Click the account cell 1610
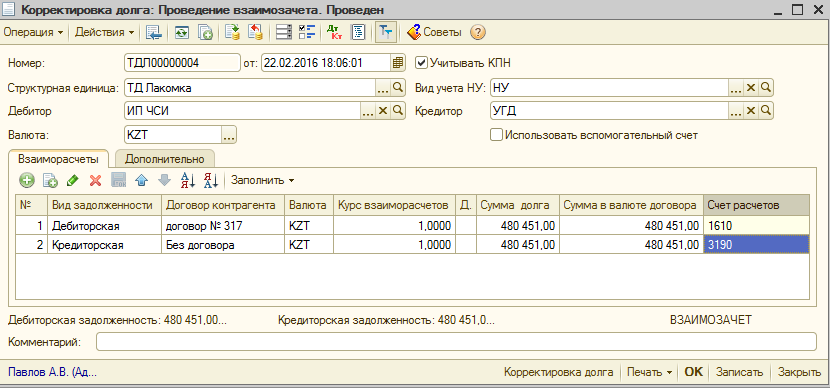The width and height of the screenshot is (830, 389). pos(756,226)
